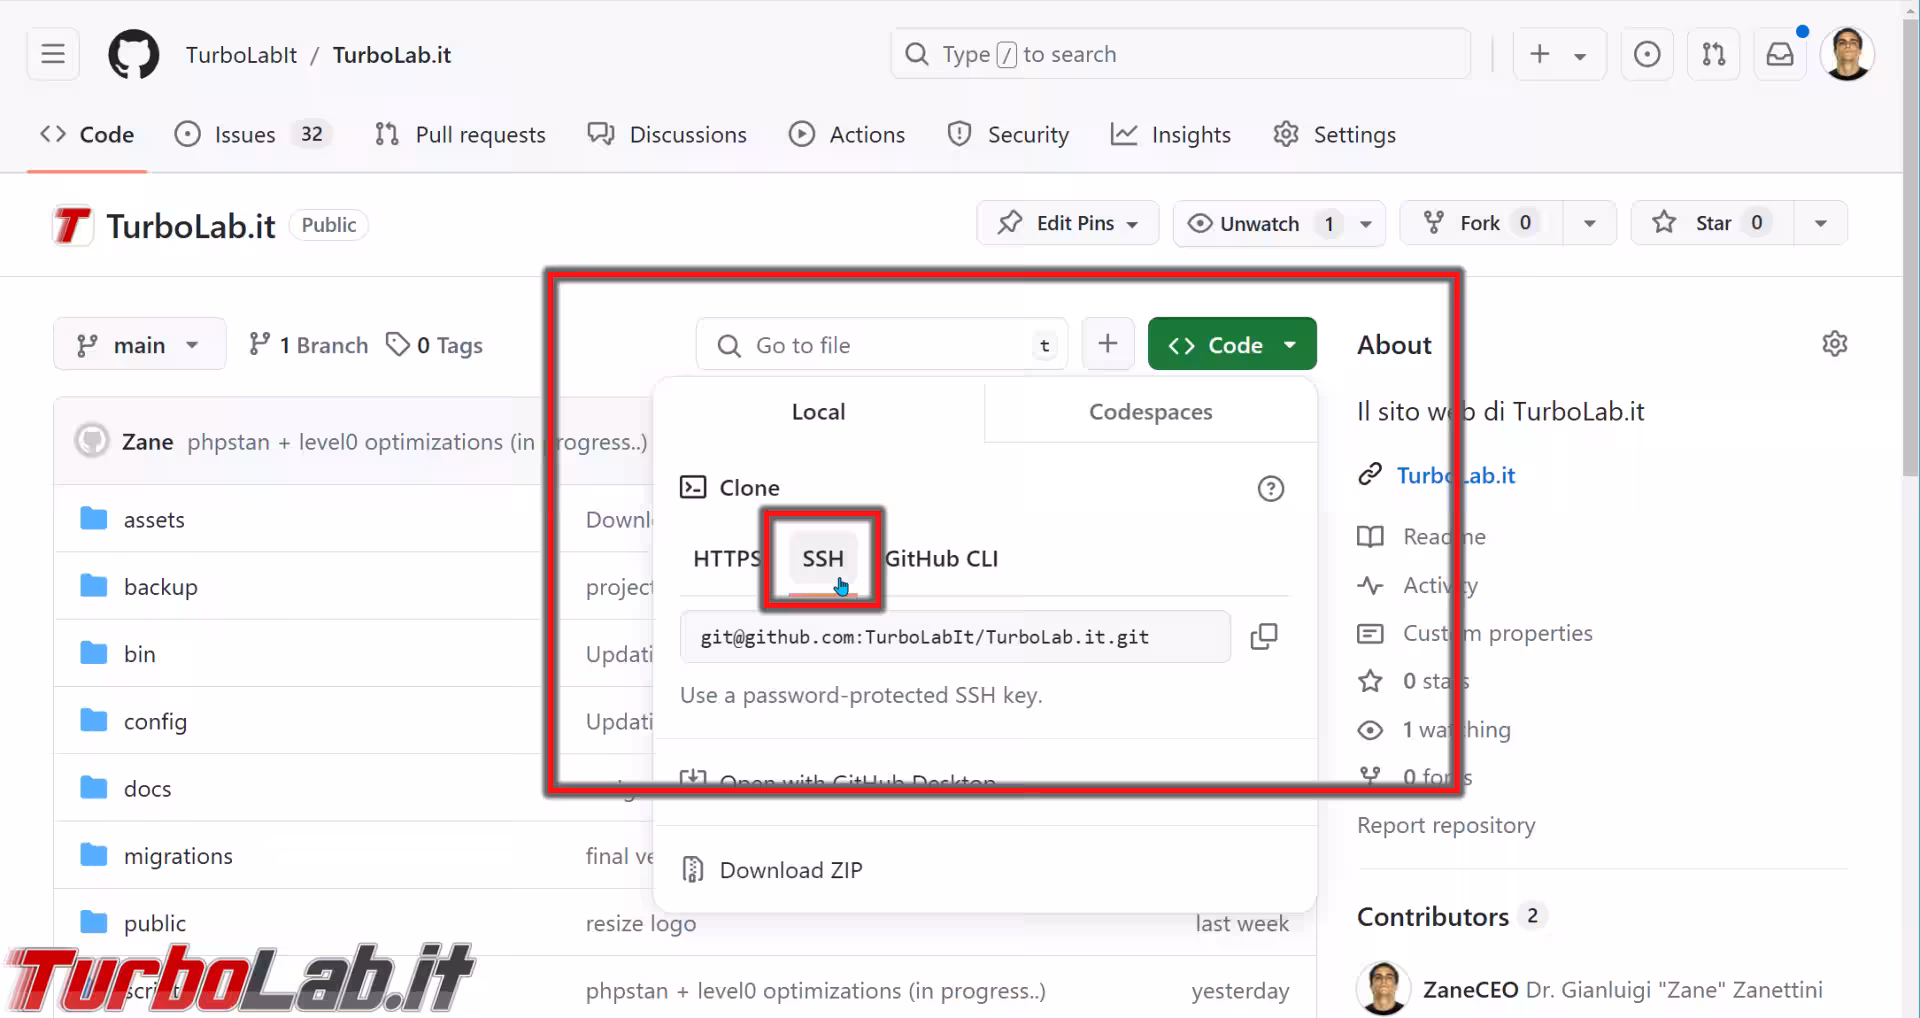Open the Actions tab
1920x1018 pixels.
(847, 134)
